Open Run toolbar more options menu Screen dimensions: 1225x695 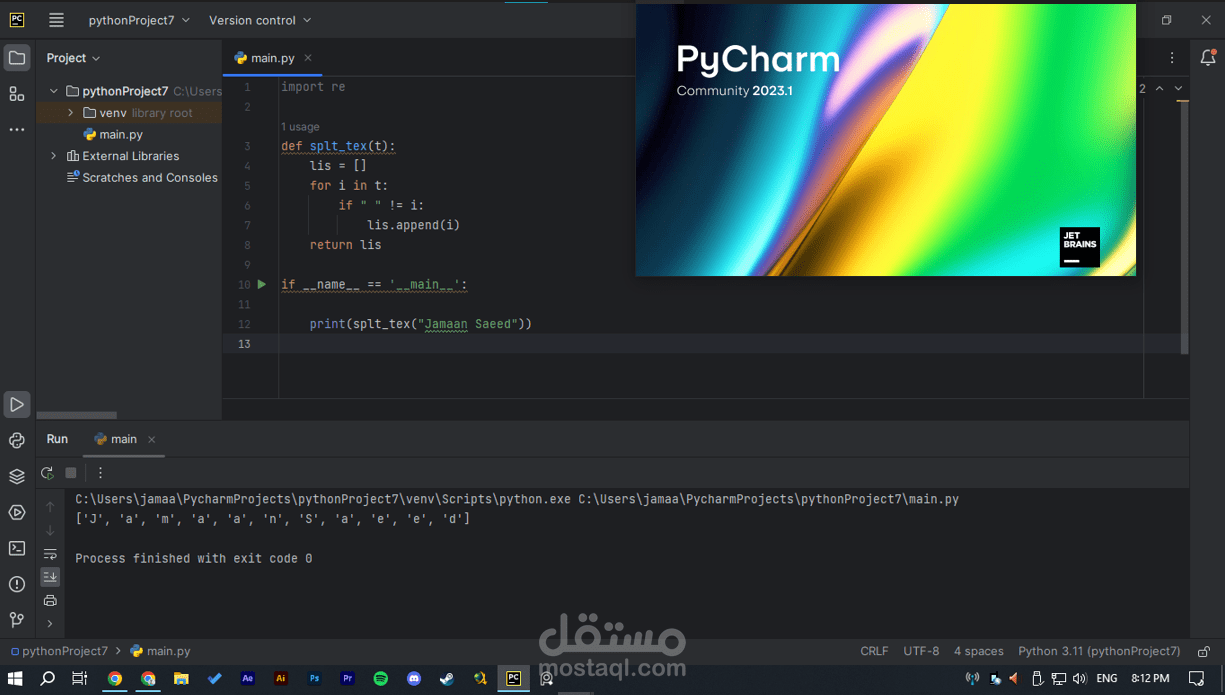(100, 473)
